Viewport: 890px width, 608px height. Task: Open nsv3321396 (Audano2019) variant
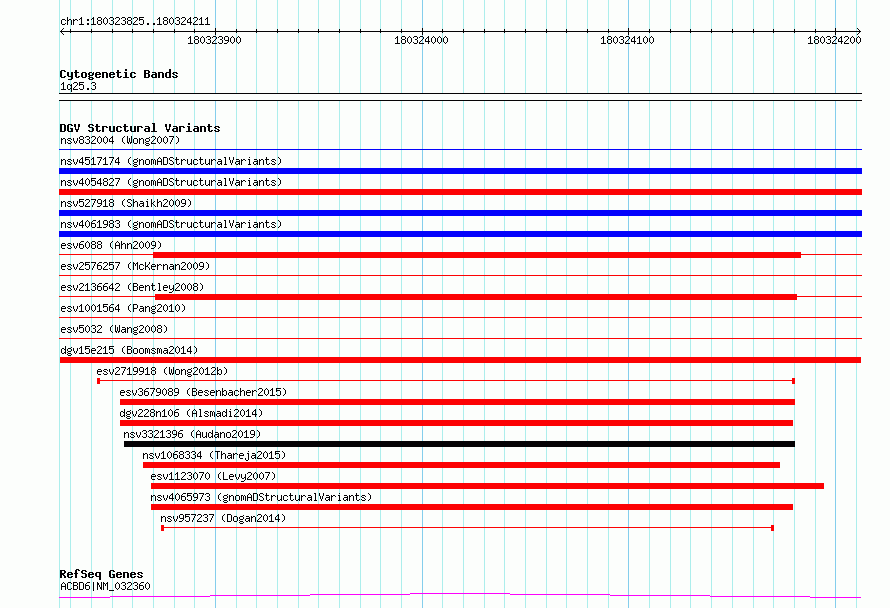[192, 434]
